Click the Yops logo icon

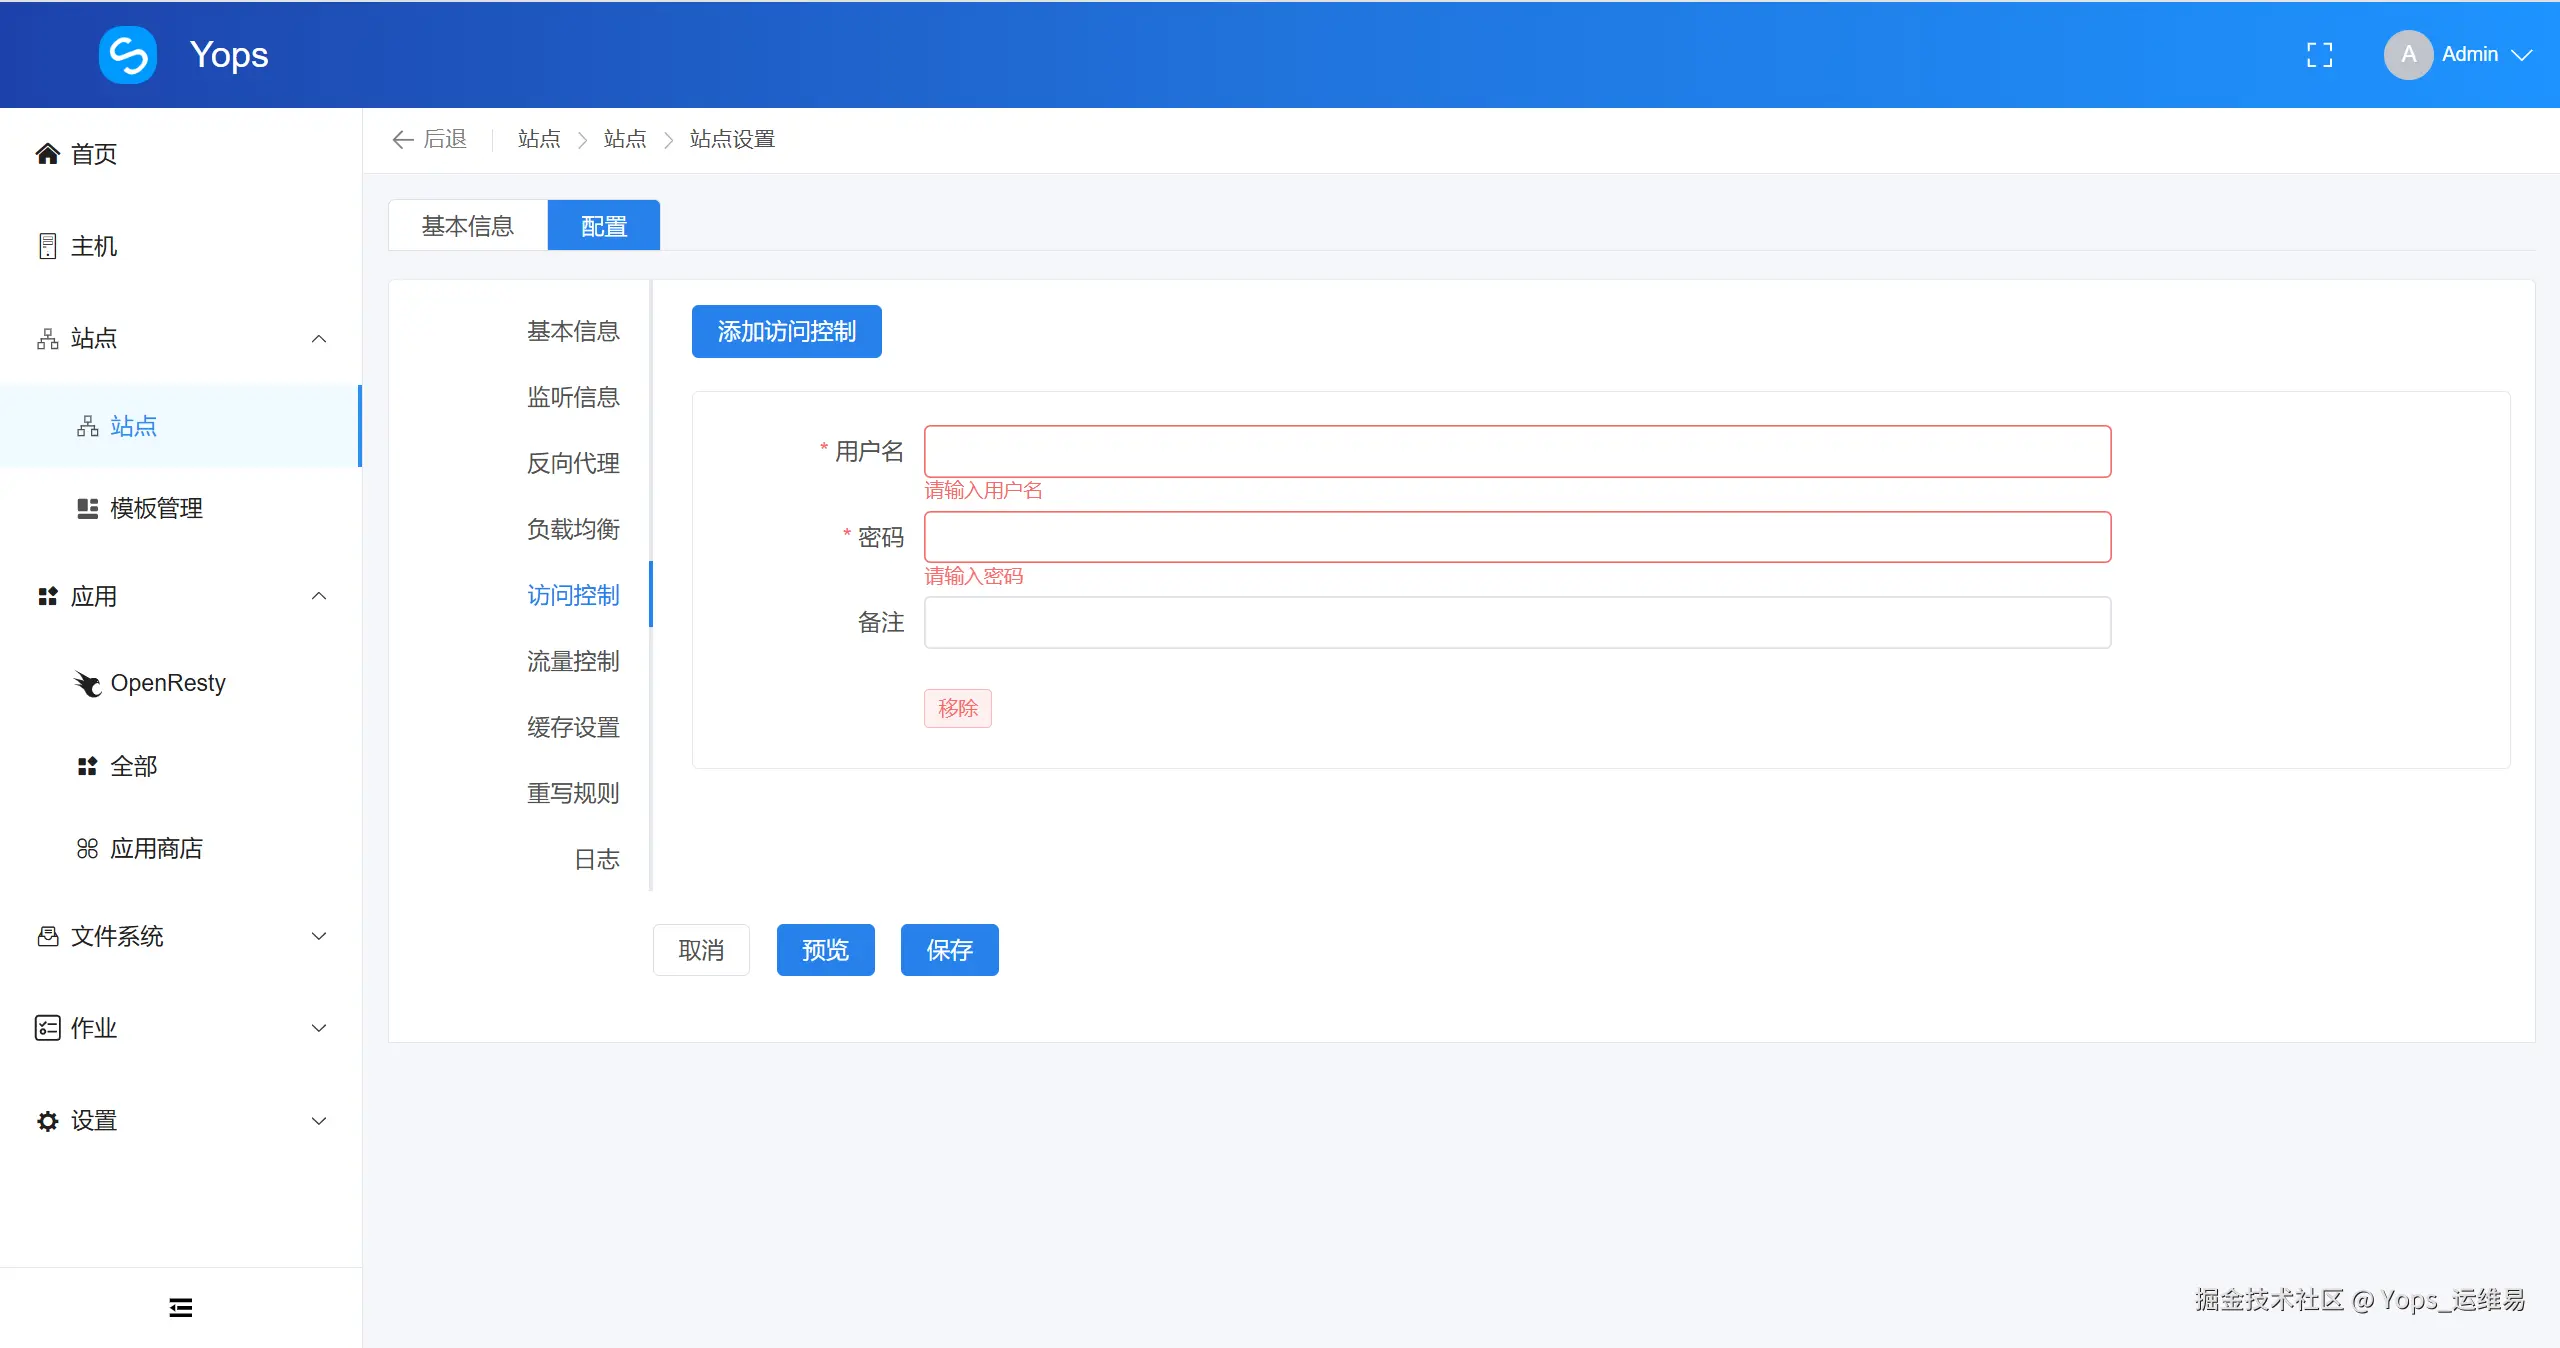tap(128, 55)
